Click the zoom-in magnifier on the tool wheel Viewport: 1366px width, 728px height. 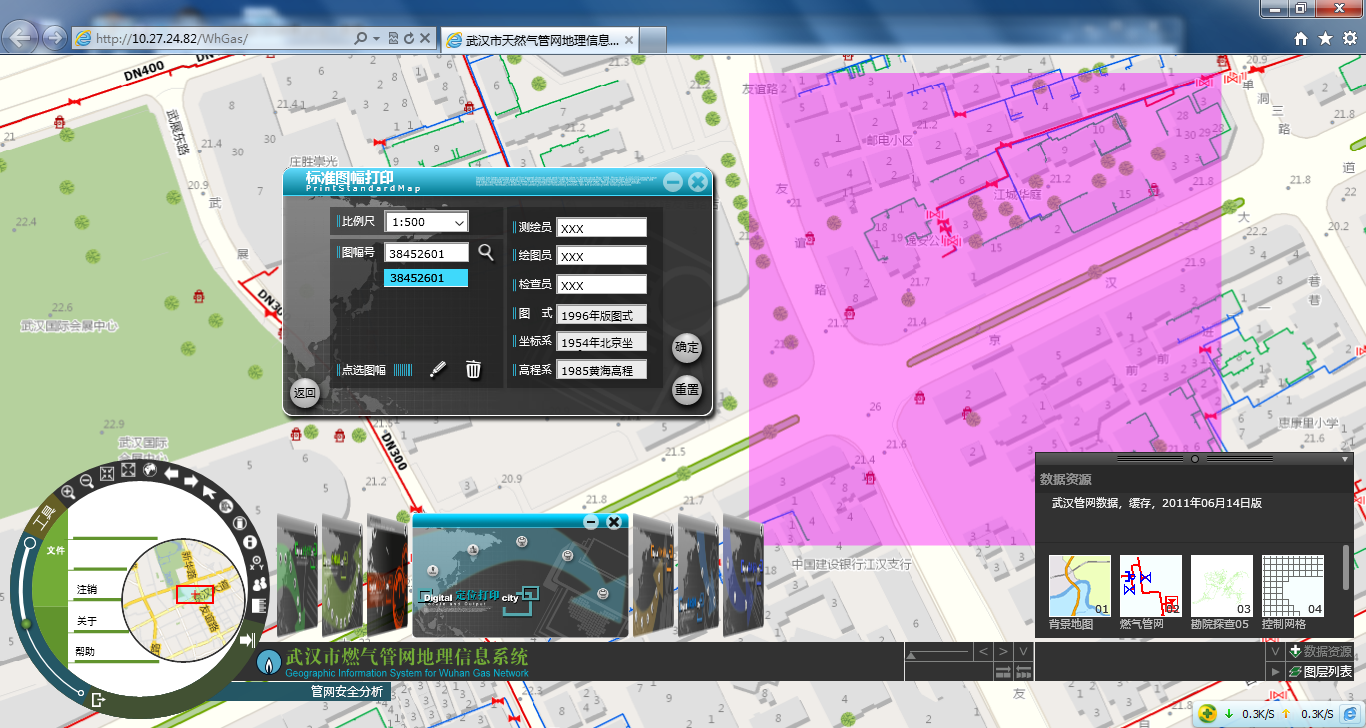click(x=68, y=492)
